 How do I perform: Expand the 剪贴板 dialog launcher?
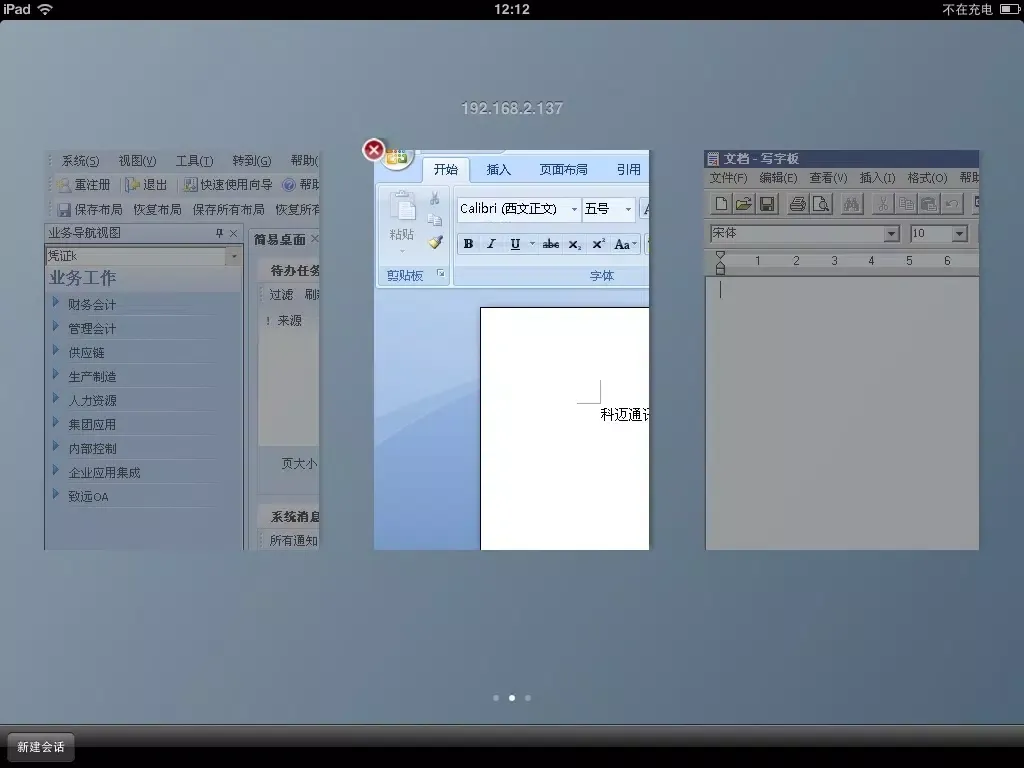click(x=441, y=274)
